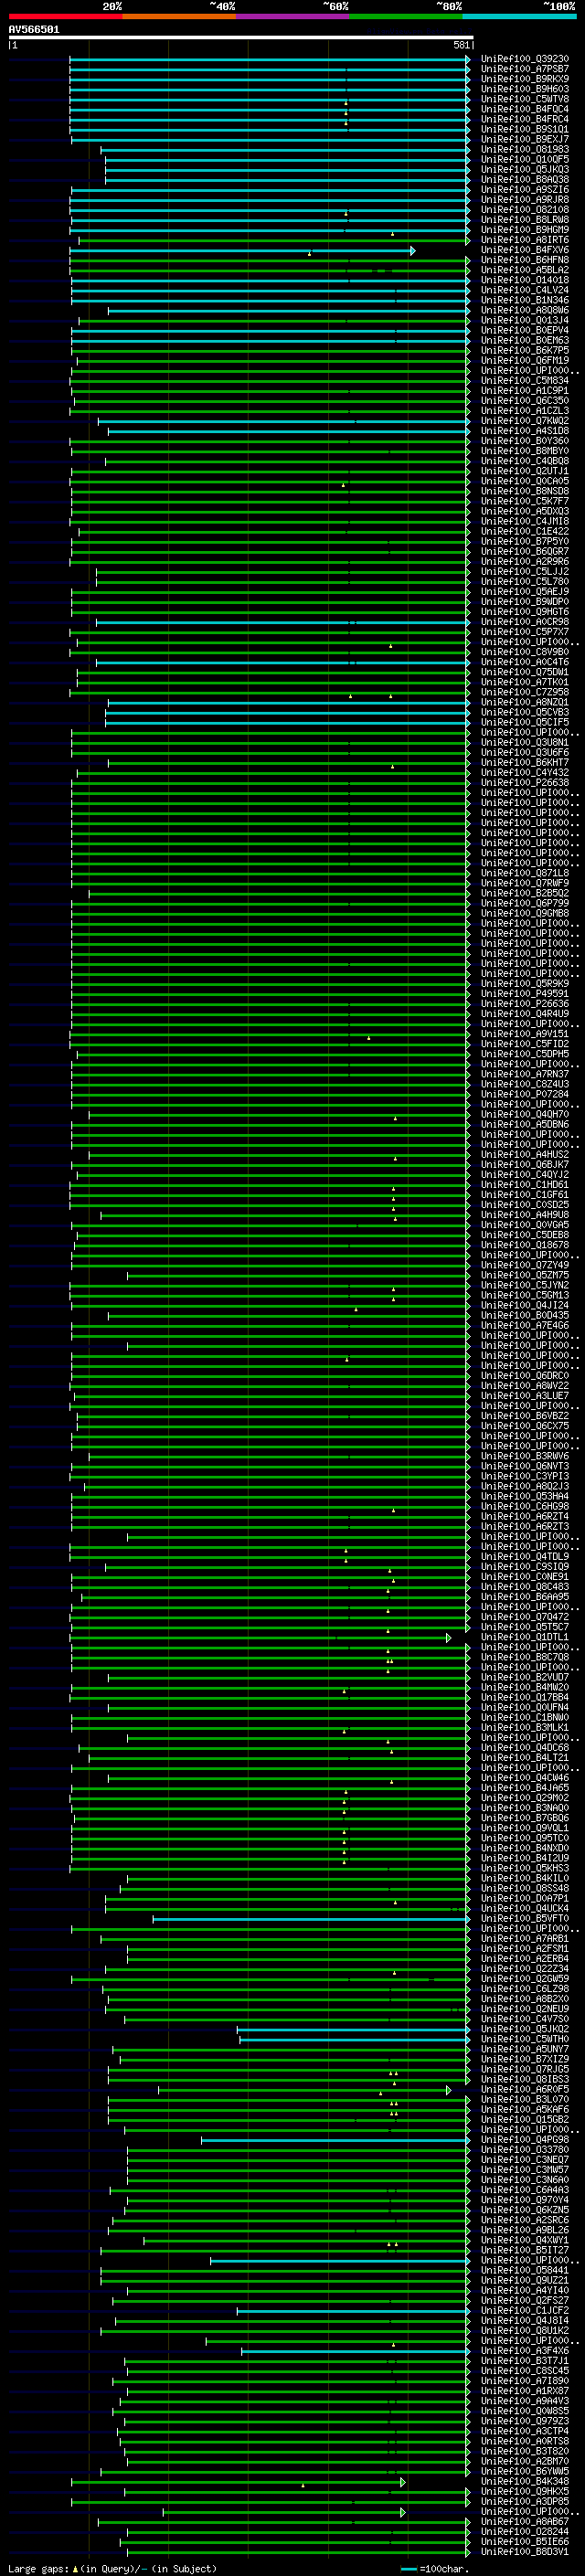Image resolution: width=585 pixels, height=2576 pixels.
Task: Click the green ~80% identity legend bar
Action: [x=406, y=16]
